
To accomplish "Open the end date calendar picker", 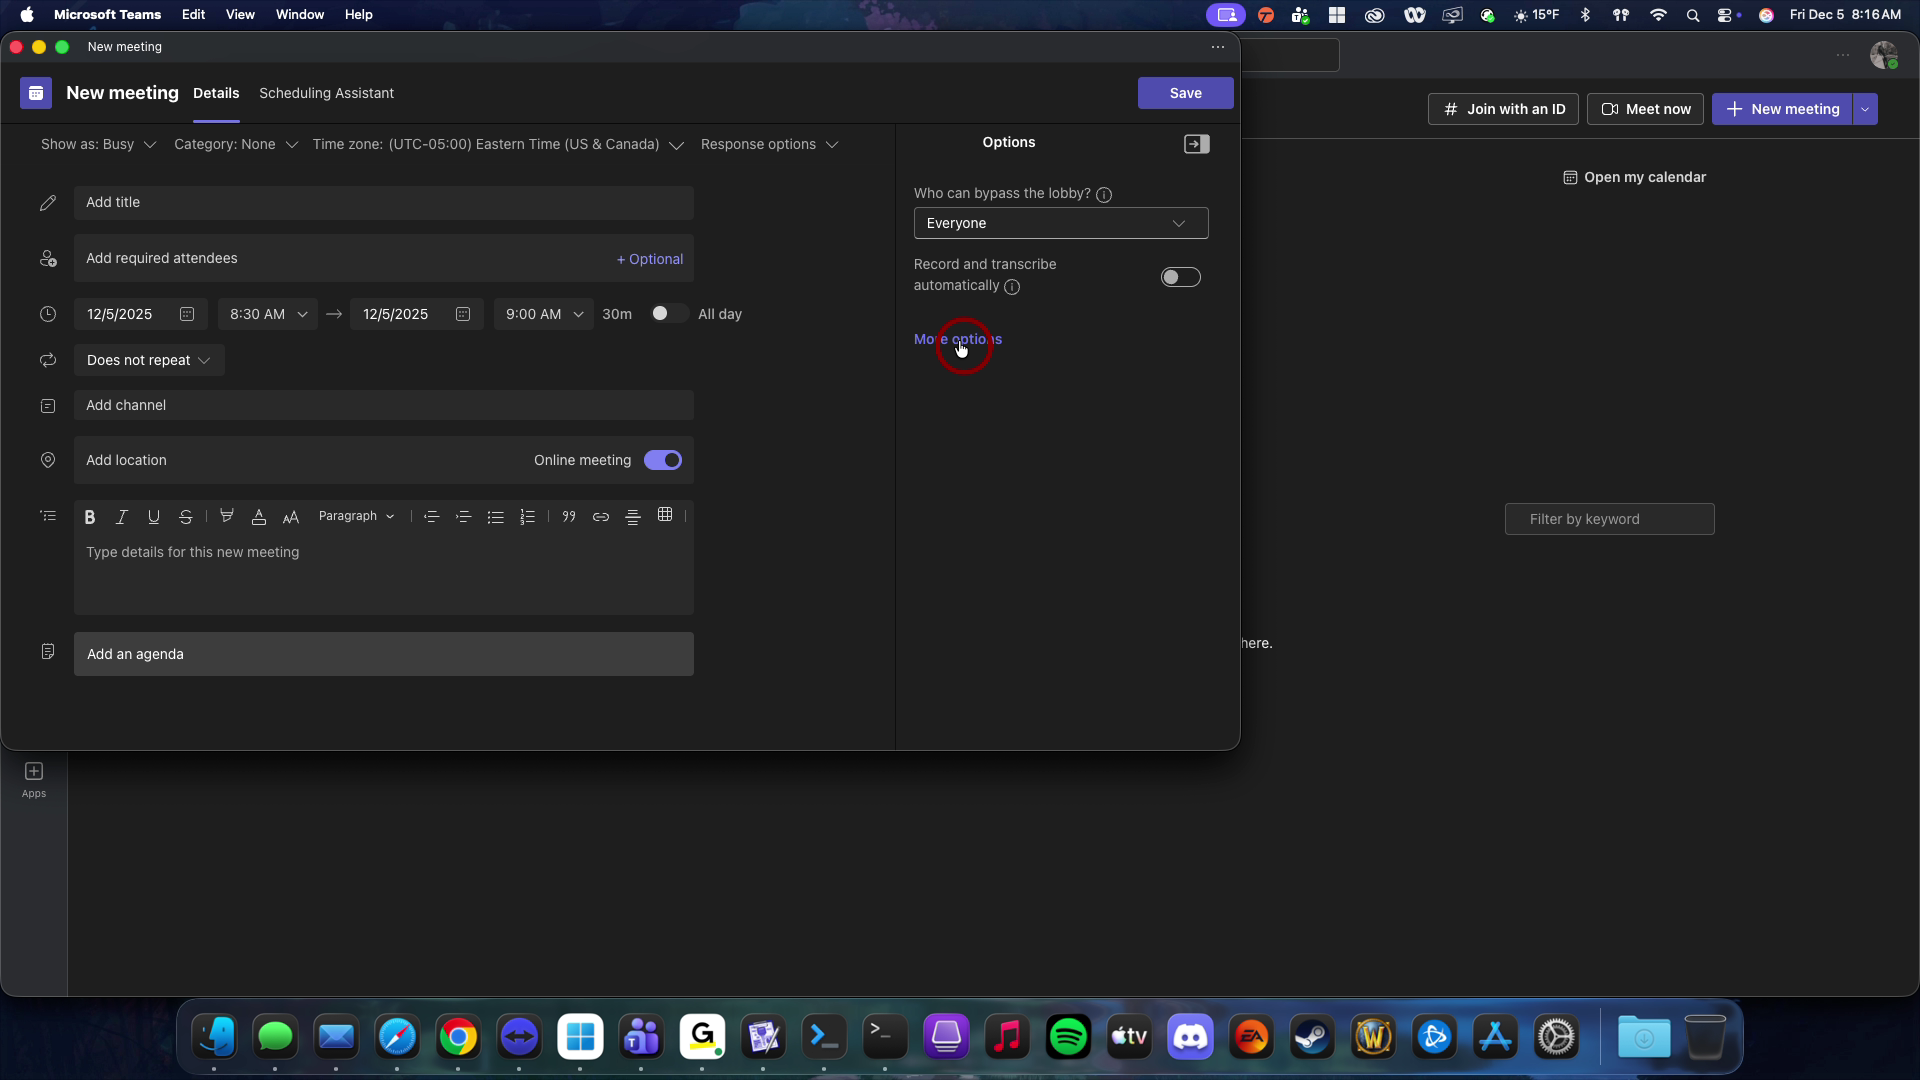I will pyautogui.click(x=463, y=314).
